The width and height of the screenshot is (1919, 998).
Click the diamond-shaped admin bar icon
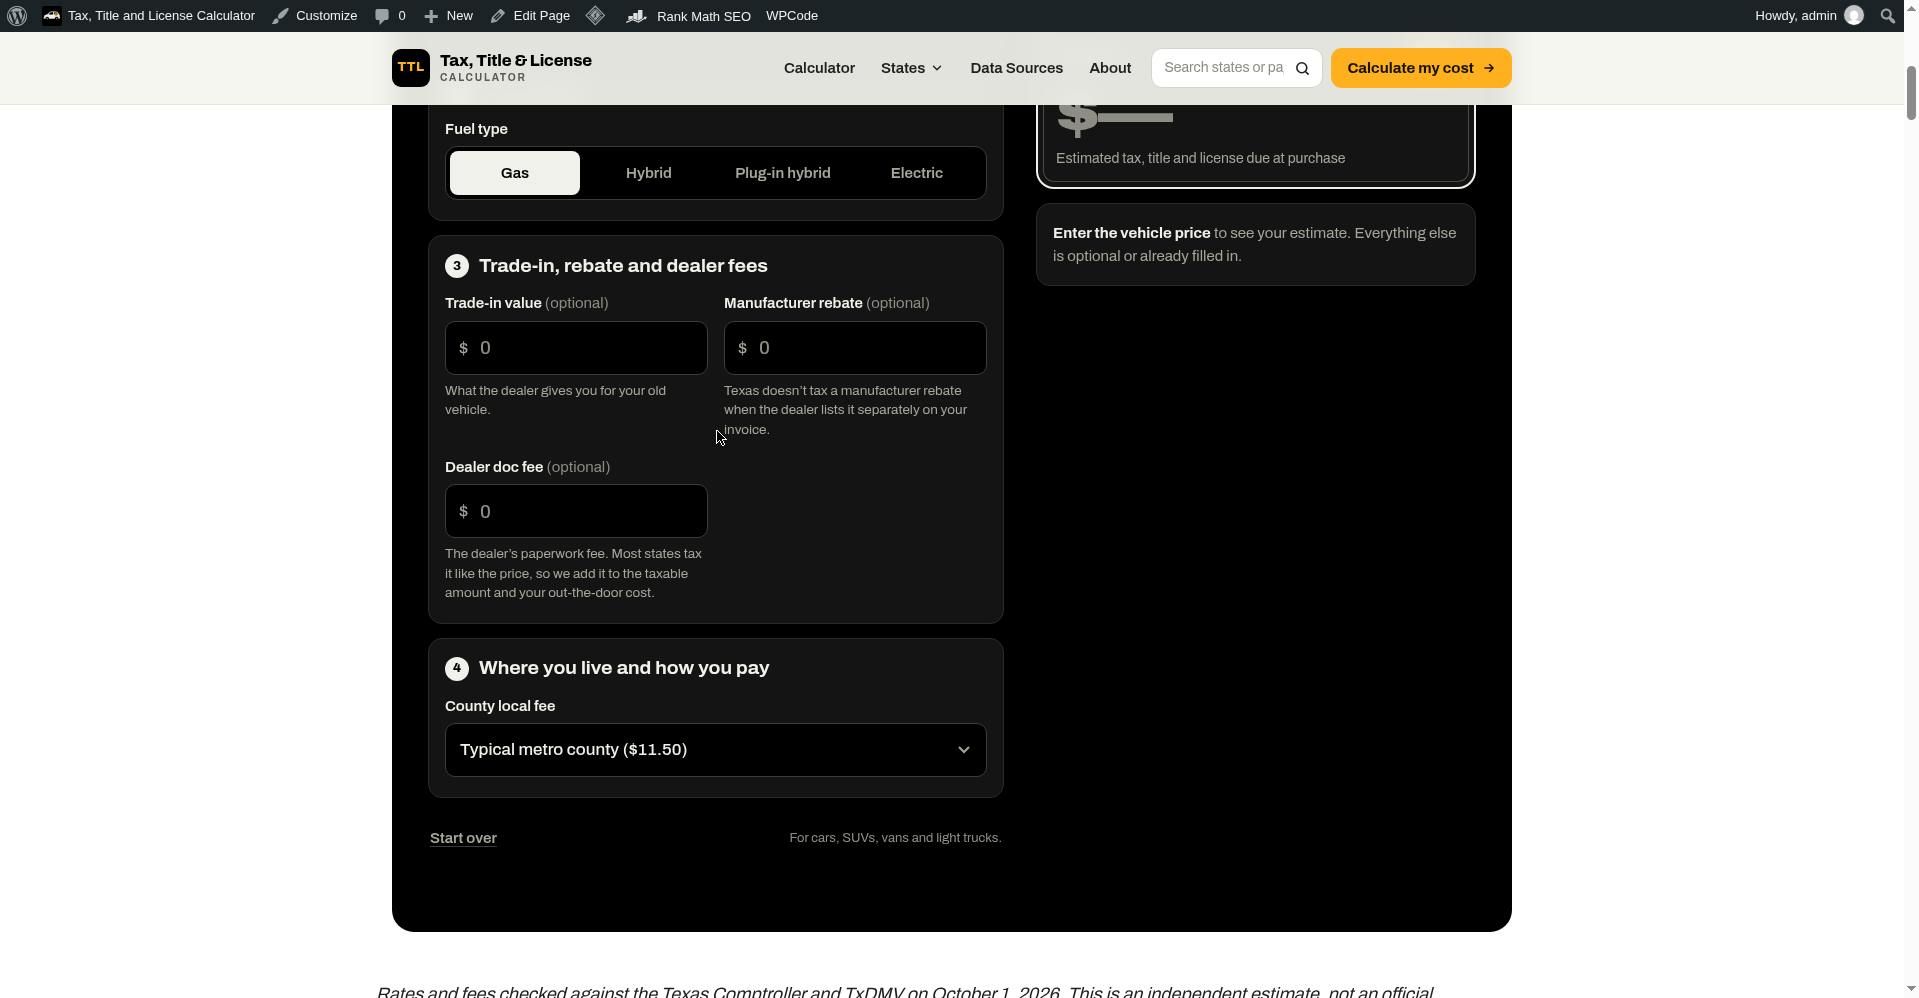595,16
